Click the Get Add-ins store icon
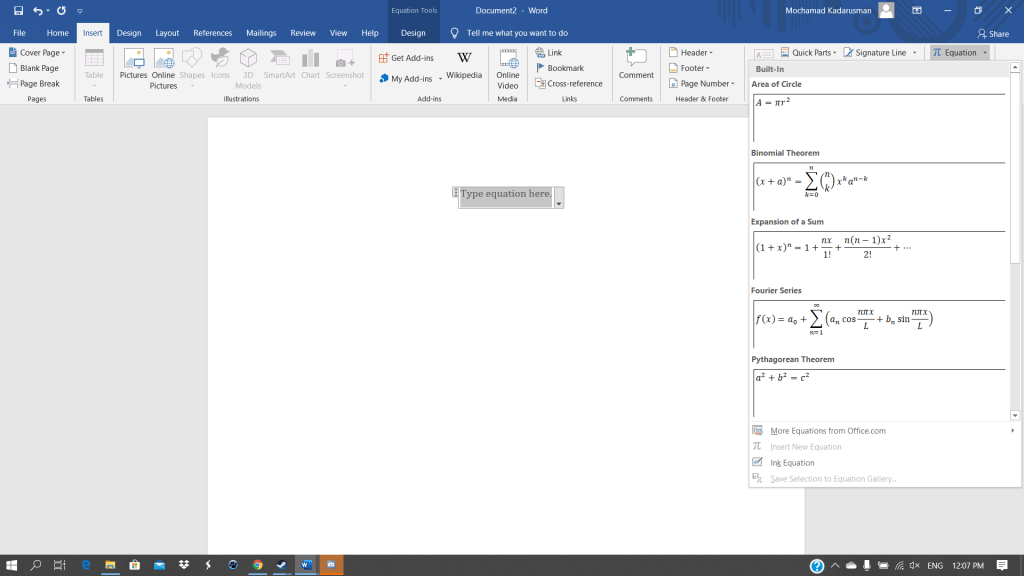1024x576 pixels. (384, 58)
